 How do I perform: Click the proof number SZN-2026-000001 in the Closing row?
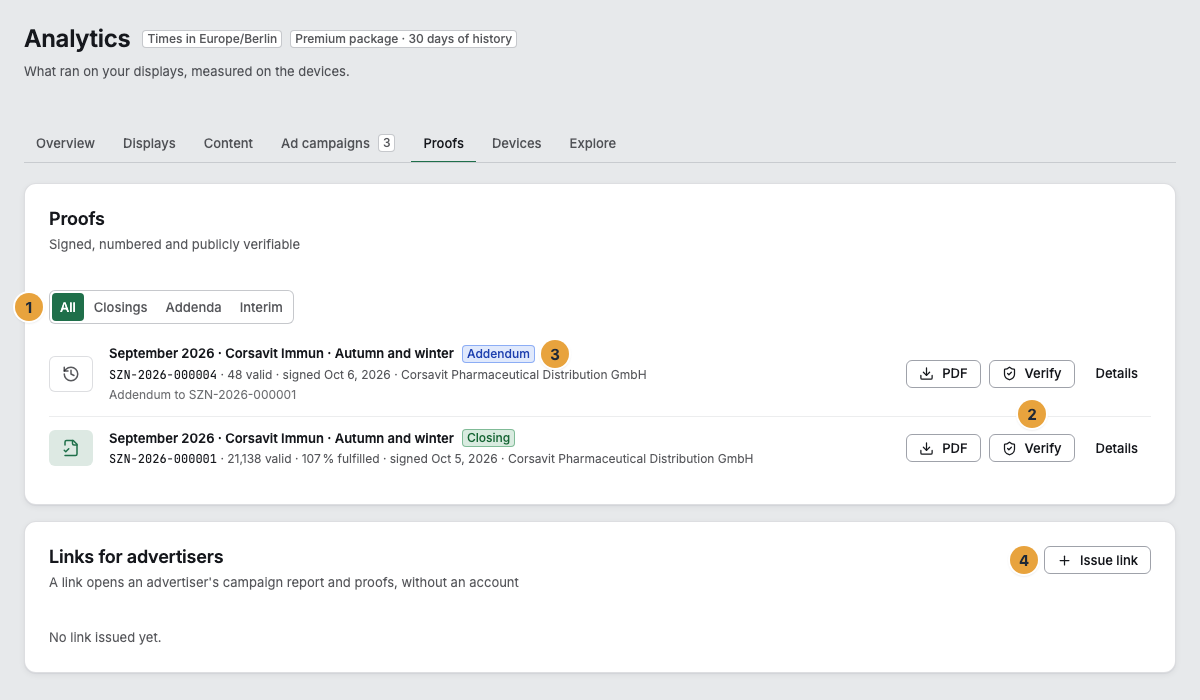(163, 459)
